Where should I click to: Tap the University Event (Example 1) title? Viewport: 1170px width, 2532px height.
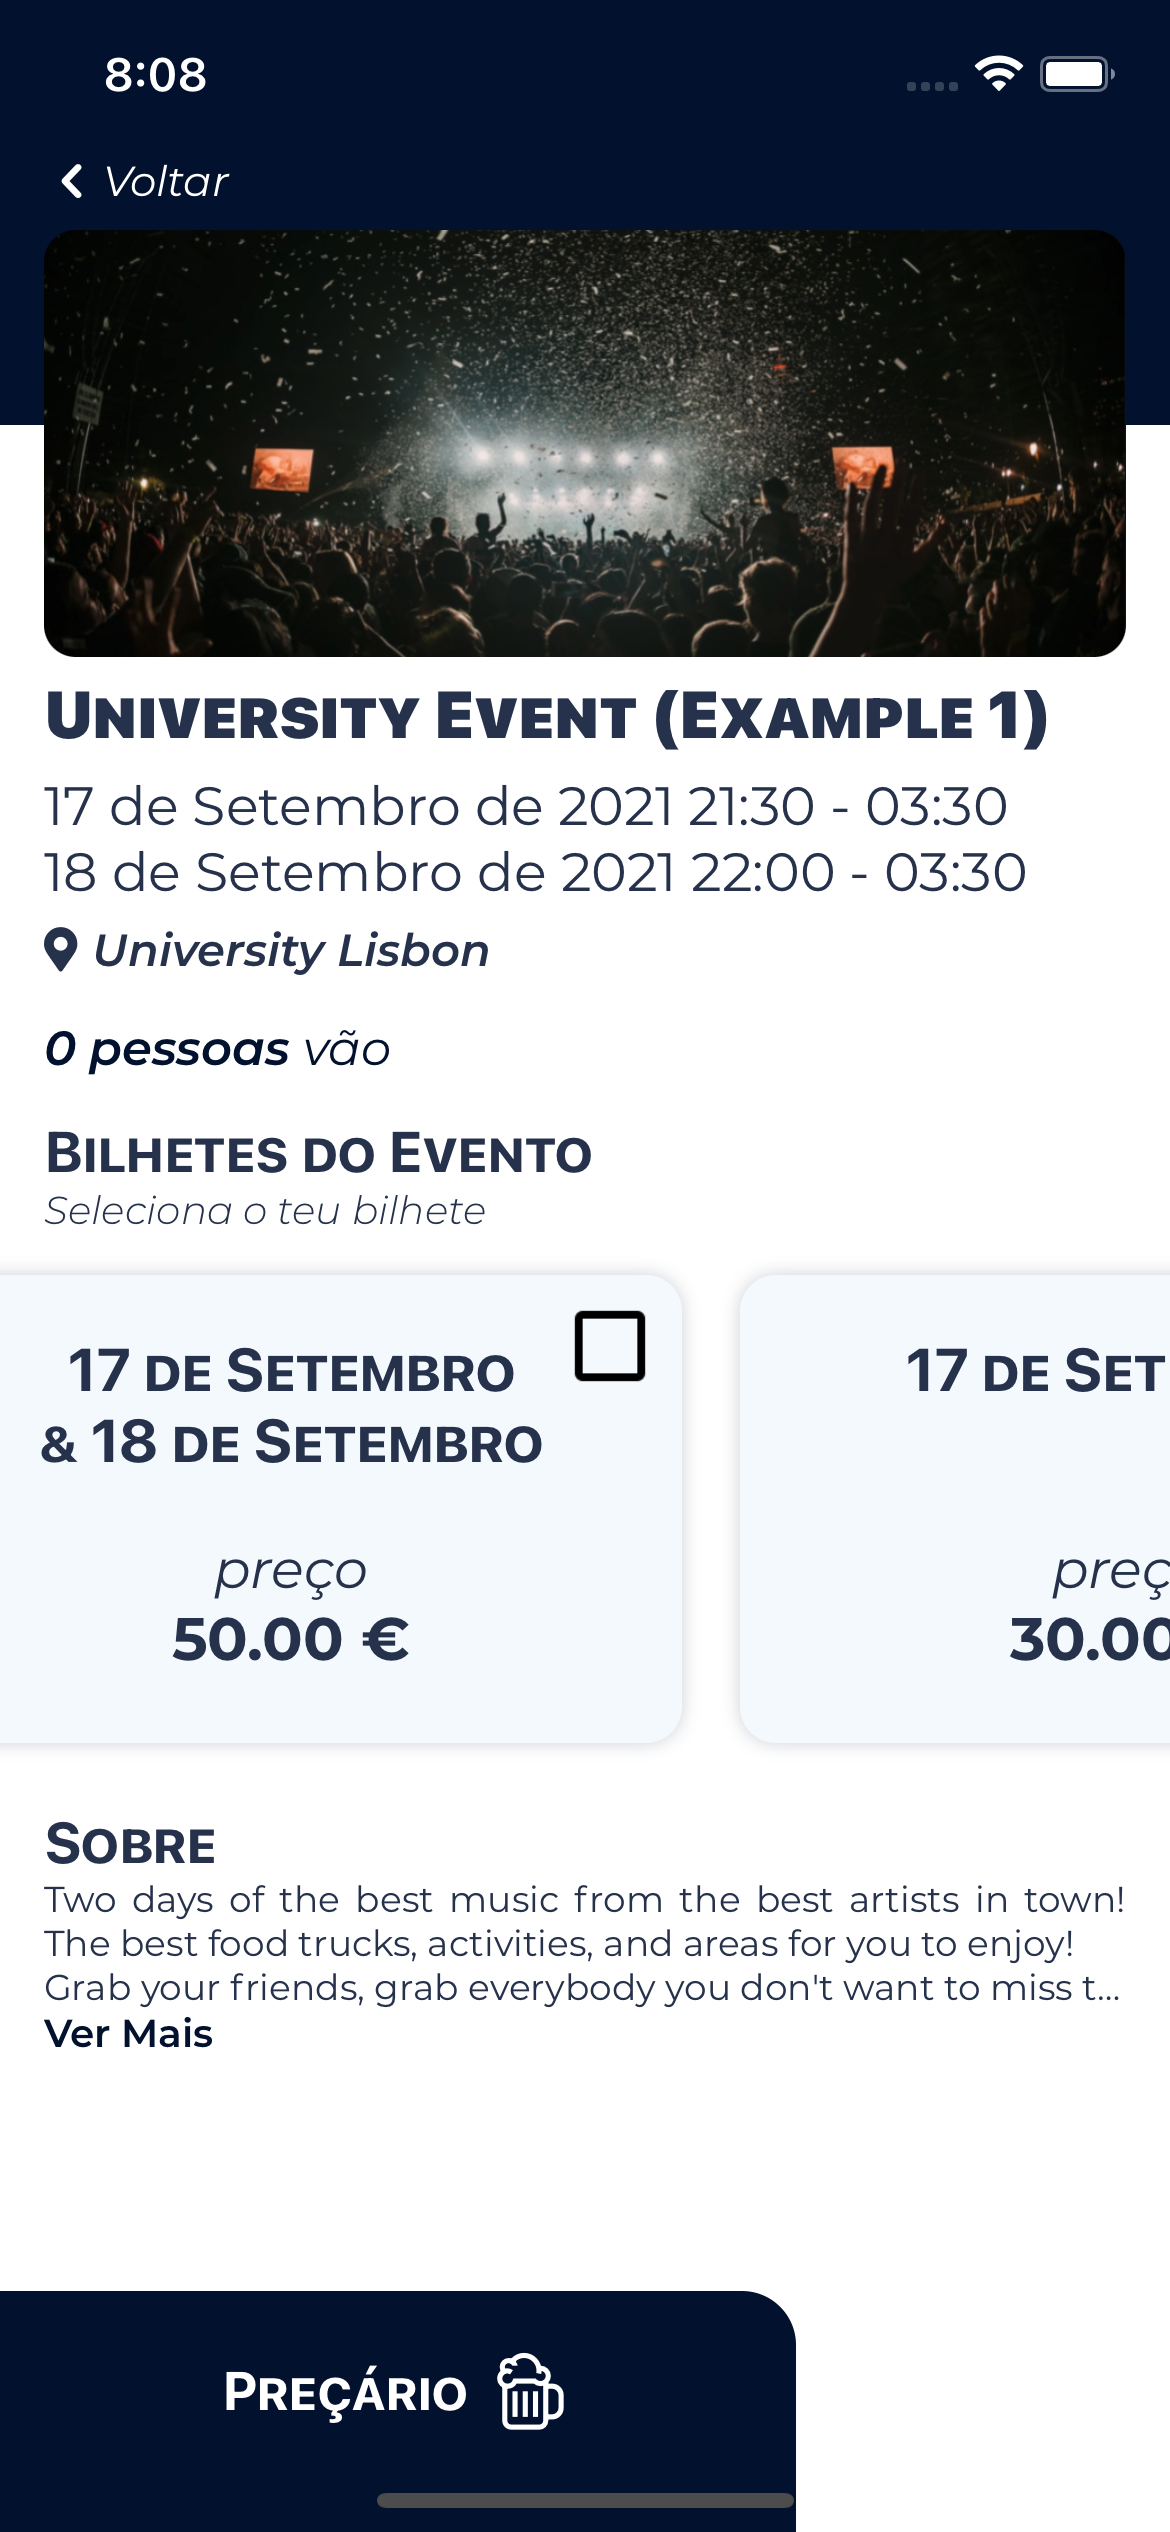point(547,717)
